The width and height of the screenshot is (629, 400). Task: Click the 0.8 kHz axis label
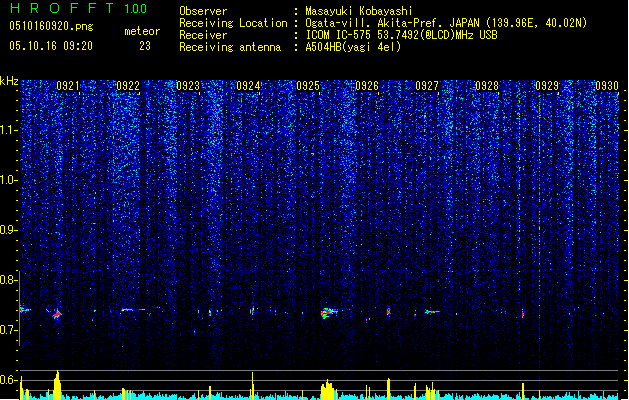click(8, 280)
